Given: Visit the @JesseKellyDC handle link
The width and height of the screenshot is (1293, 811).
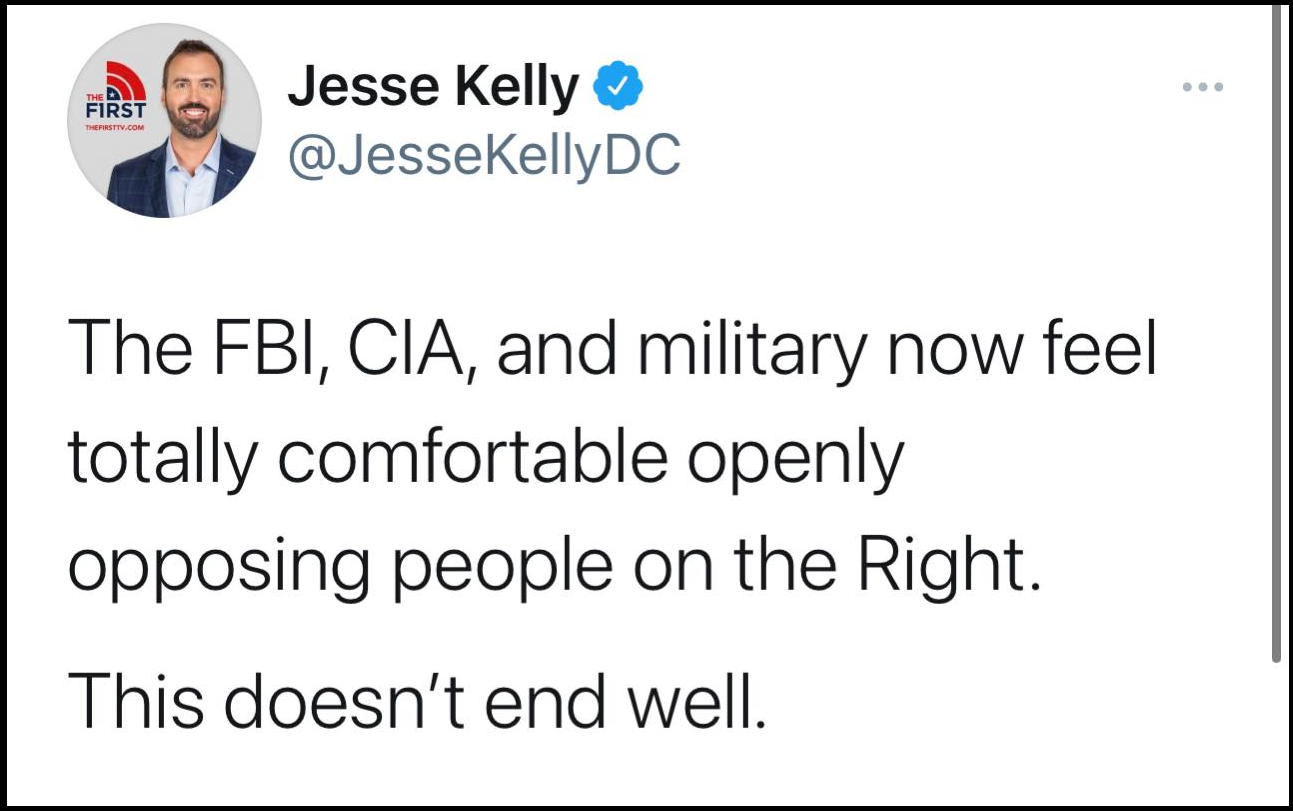Looking at the screenshot, I should [x=485, y=155].
